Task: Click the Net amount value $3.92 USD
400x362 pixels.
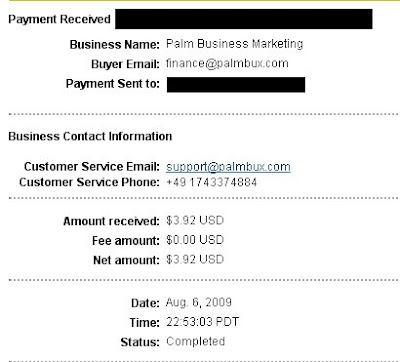Action: tap(195, 259)
